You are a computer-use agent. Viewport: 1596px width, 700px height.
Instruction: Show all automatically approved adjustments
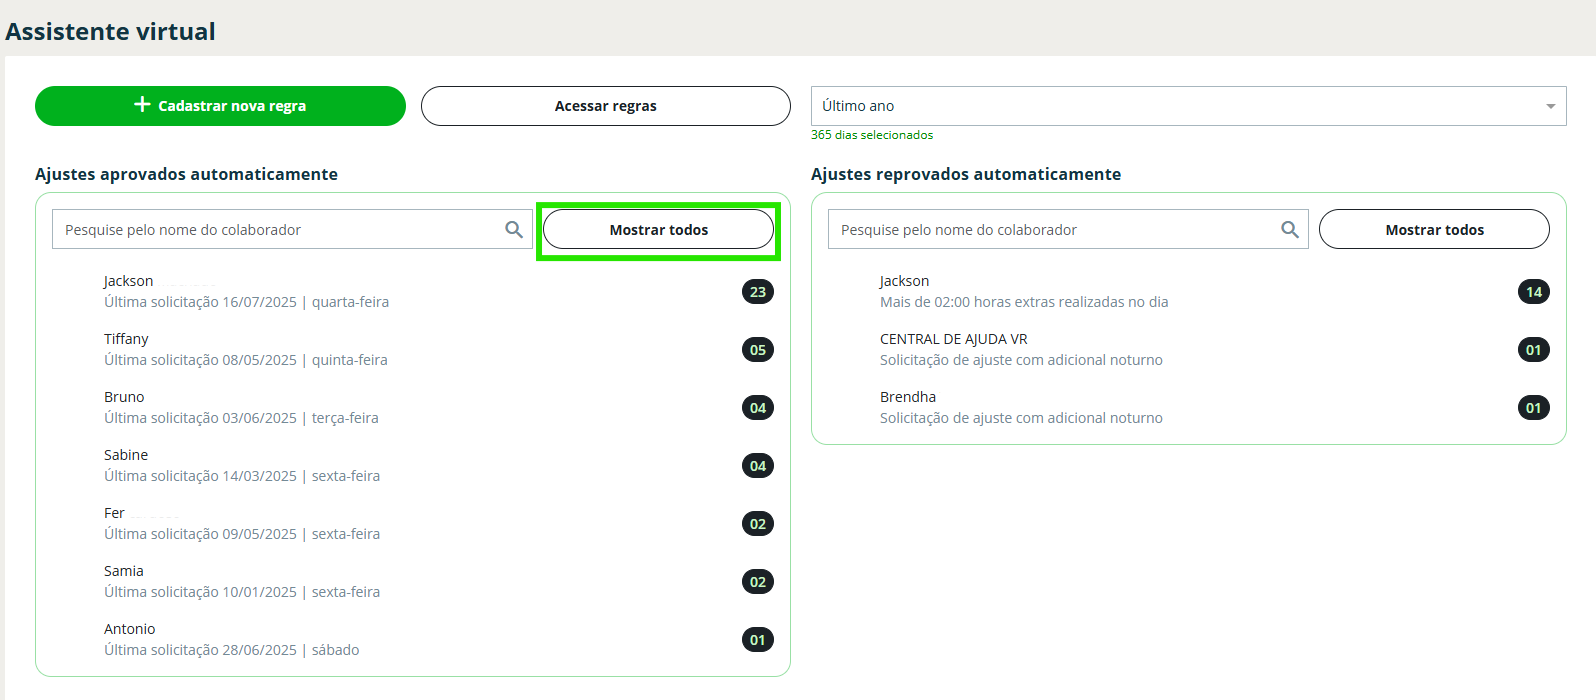point(658,230)
